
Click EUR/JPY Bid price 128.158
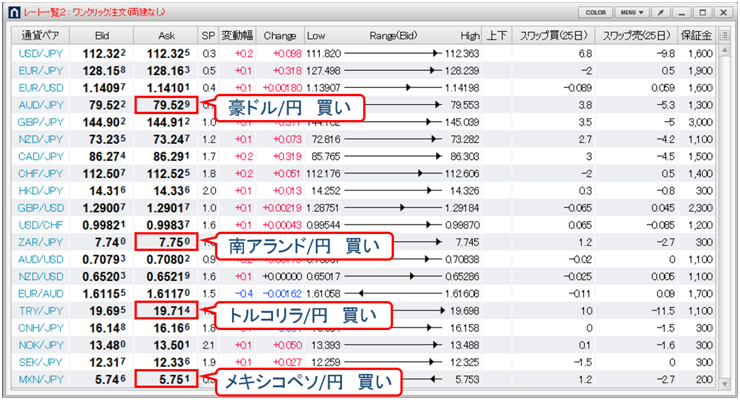pos(104,71)
